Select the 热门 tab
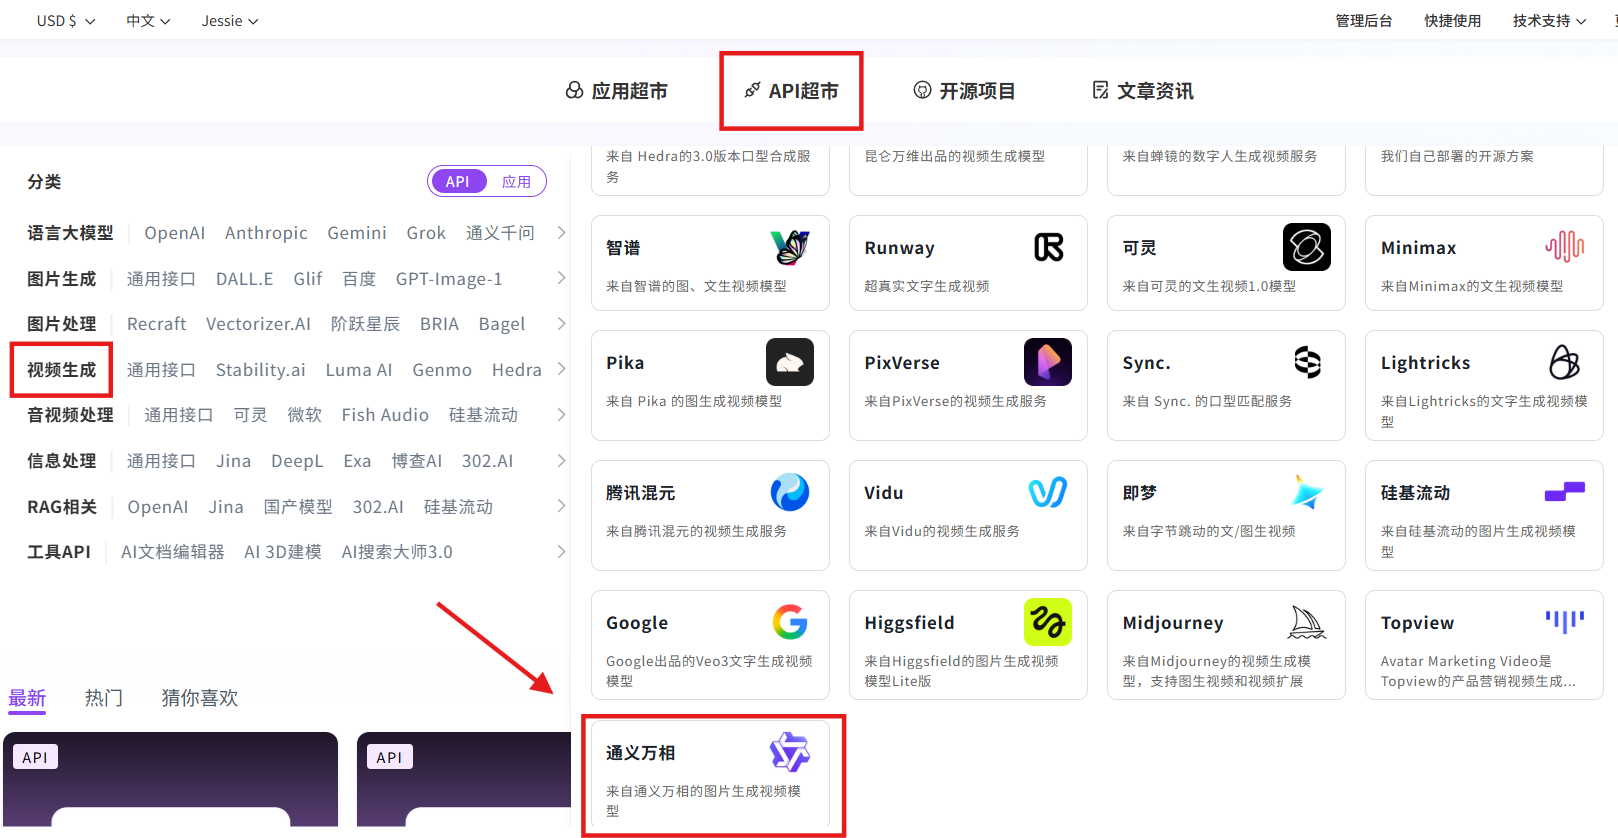The height and width of the screenshot is (838, 1618). click(104, 698)
